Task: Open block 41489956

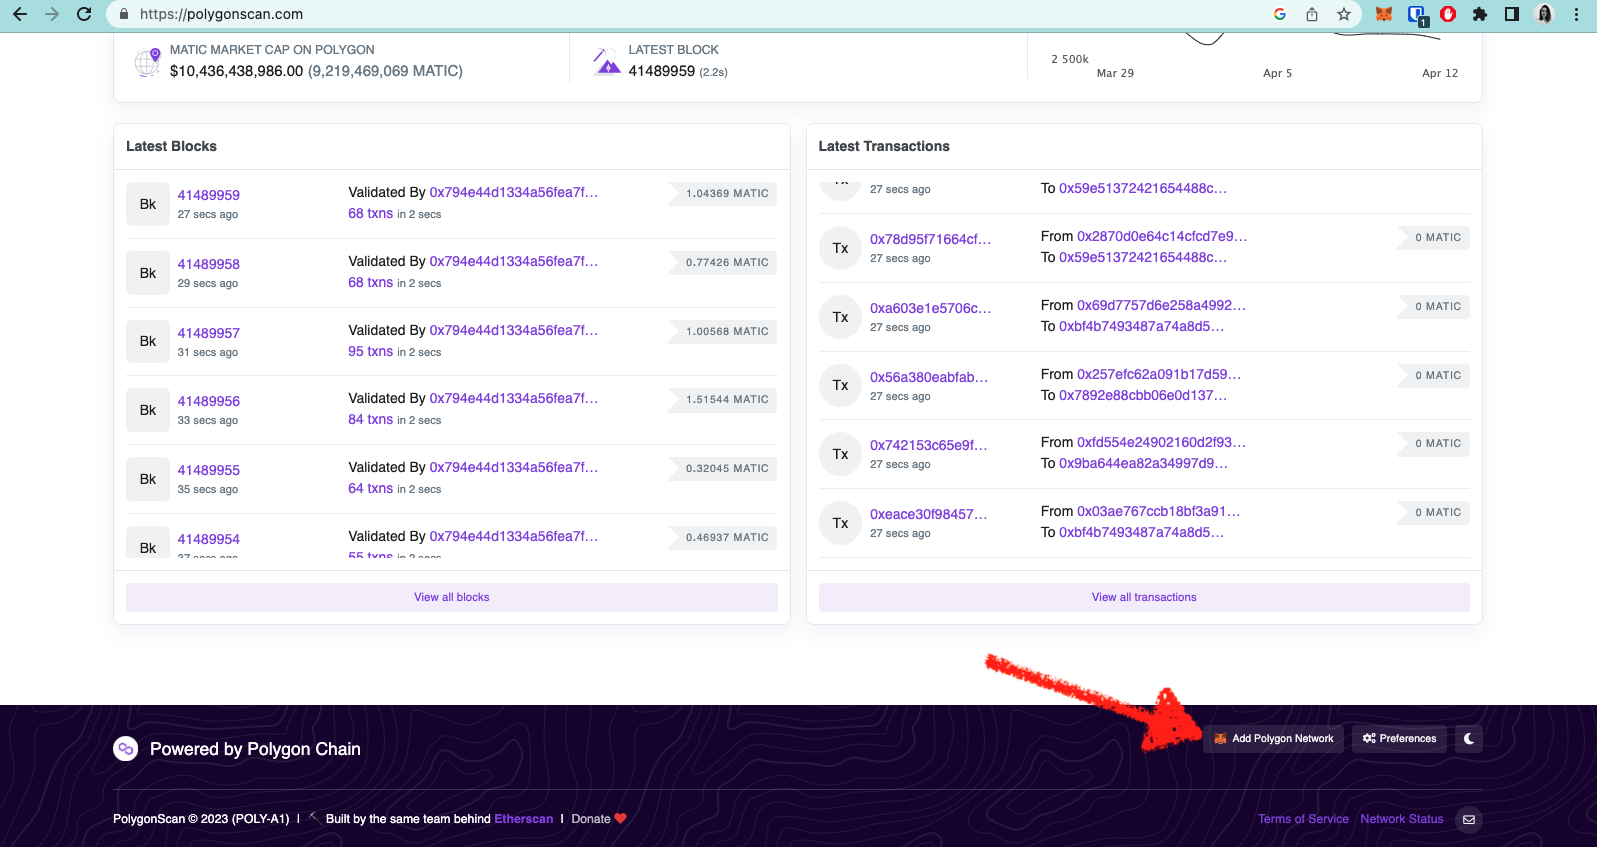Action: tap(209, 401)
